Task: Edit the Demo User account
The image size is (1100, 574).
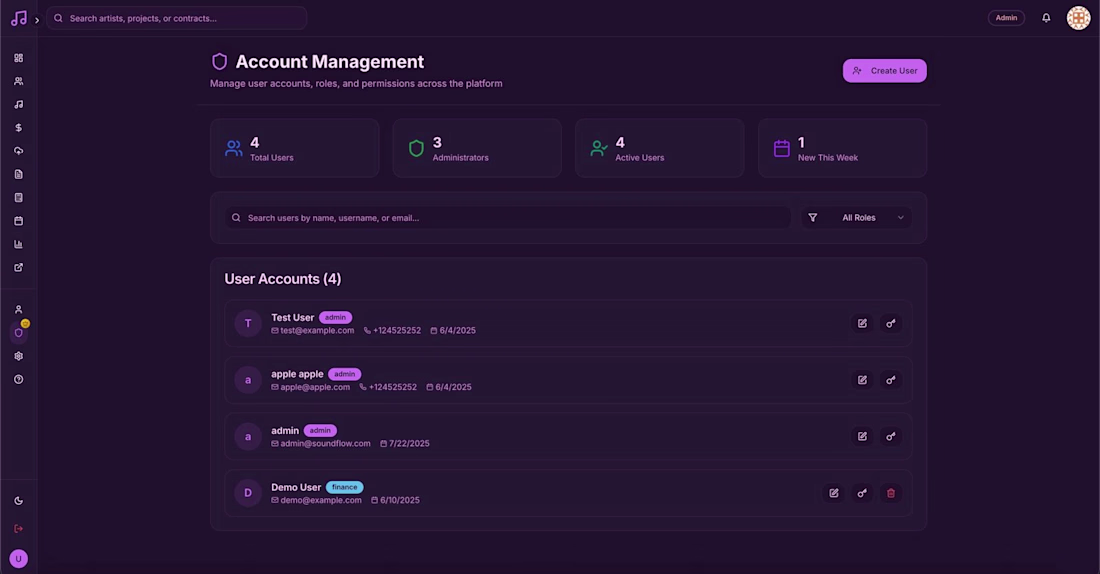Action: (x=833, y=493)
